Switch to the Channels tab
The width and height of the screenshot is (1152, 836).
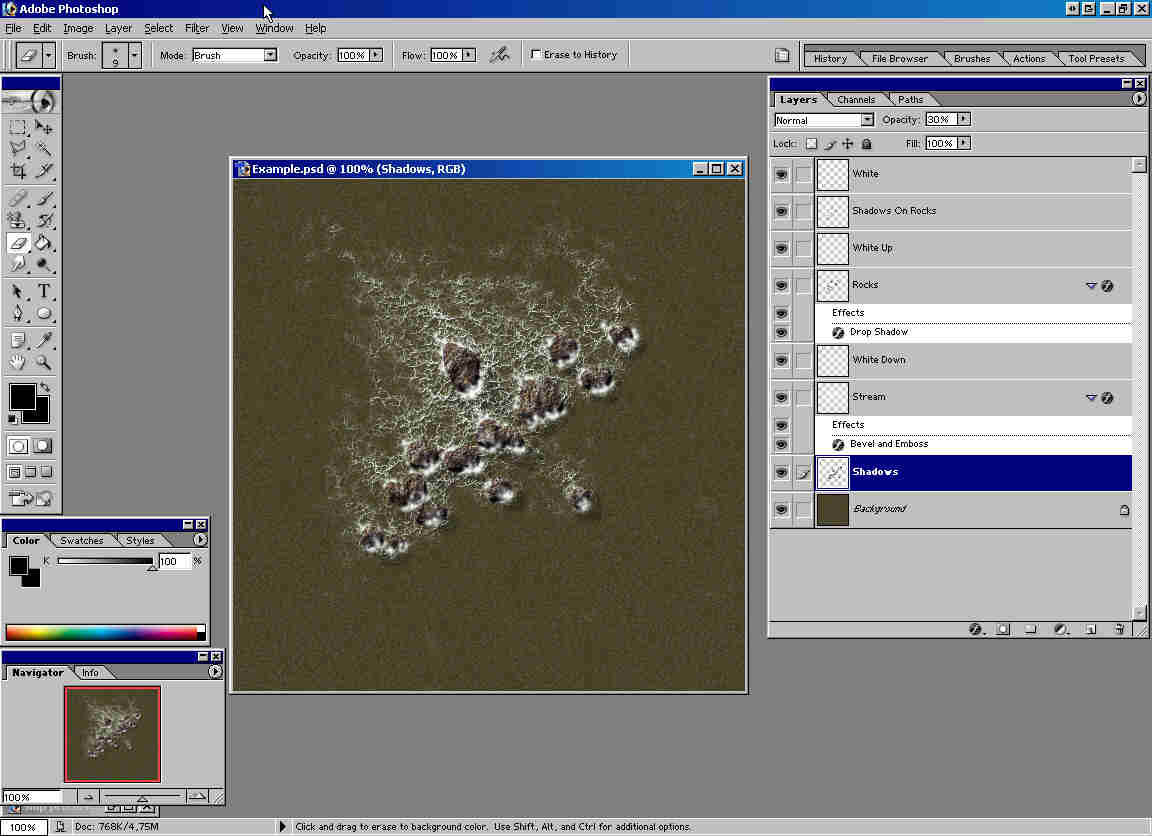(856, 100)
